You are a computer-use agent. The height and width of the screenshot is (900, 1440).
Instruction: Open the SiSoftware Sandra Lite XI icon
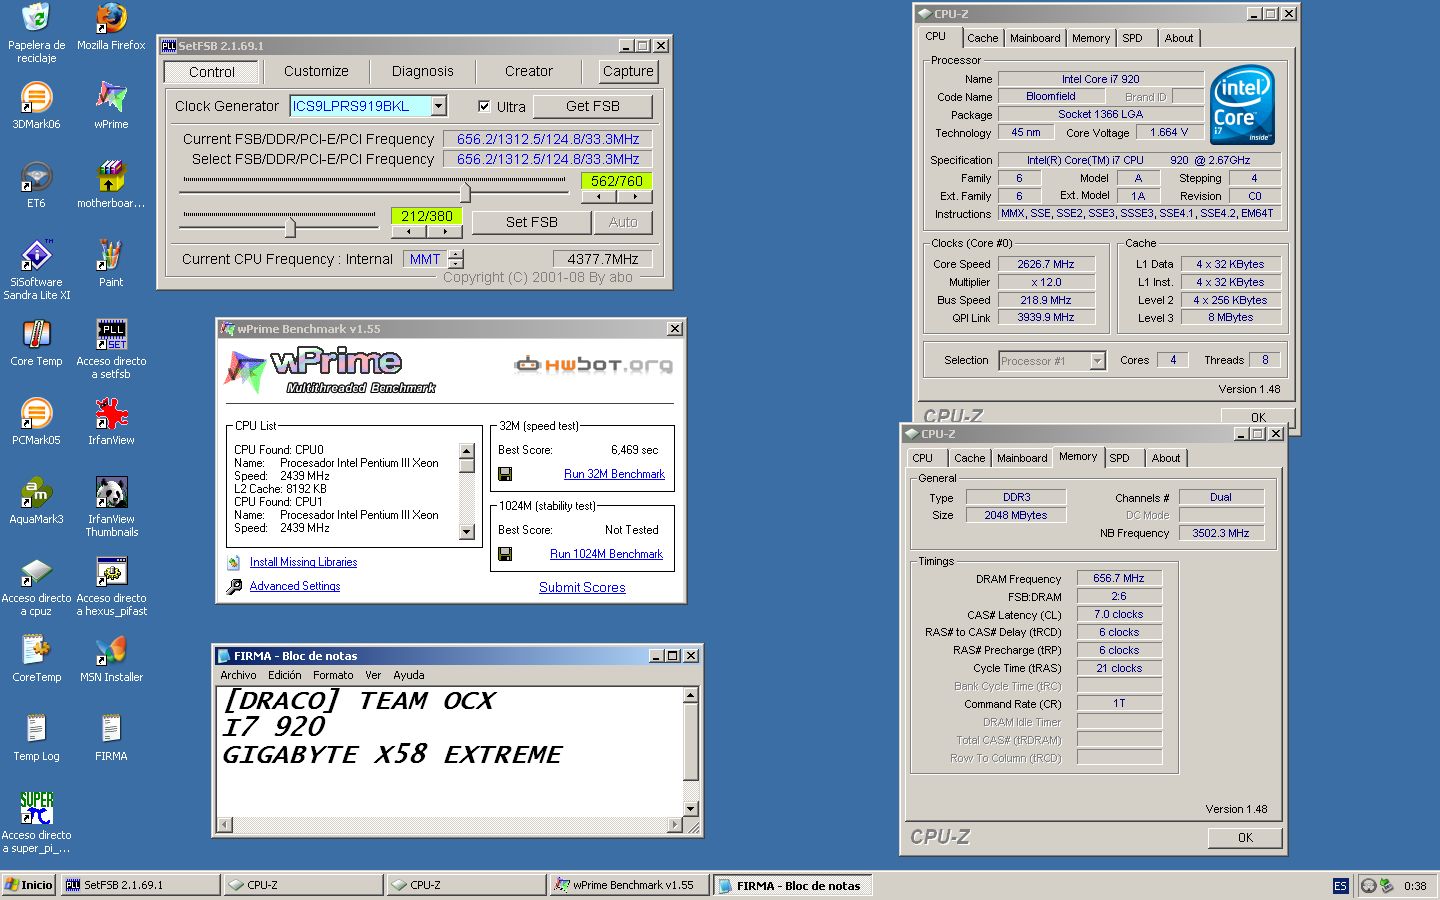click(x=36, y=255)
